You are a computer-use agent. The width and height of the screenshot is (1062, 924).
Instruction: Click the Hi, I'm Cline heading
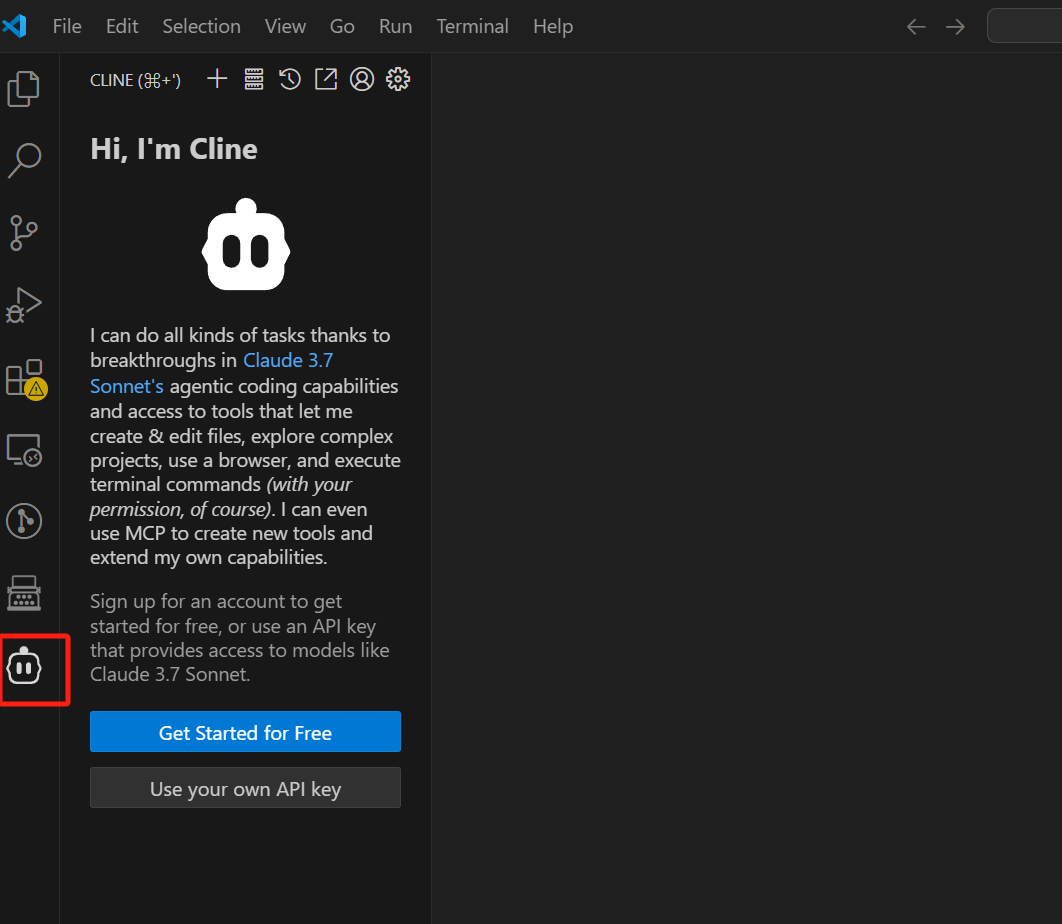click(x=174, y=149)
